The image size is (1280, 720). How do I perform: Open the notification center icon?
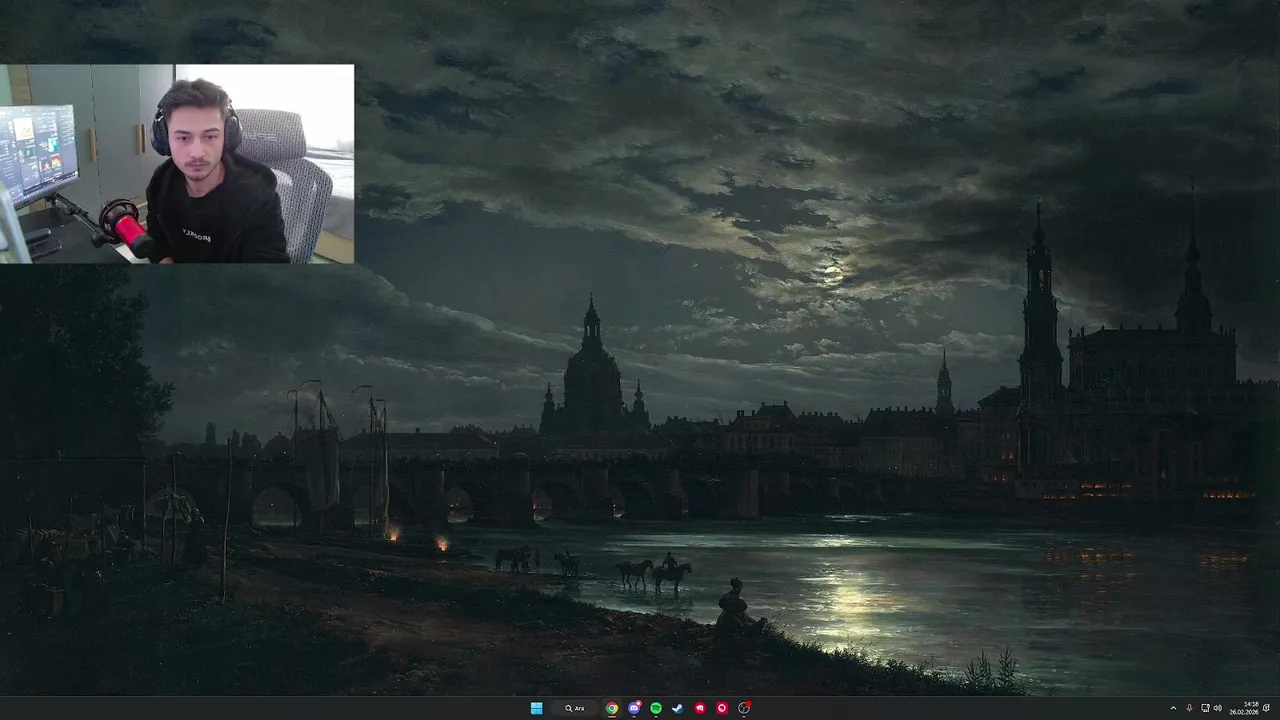pos(1266,708)
